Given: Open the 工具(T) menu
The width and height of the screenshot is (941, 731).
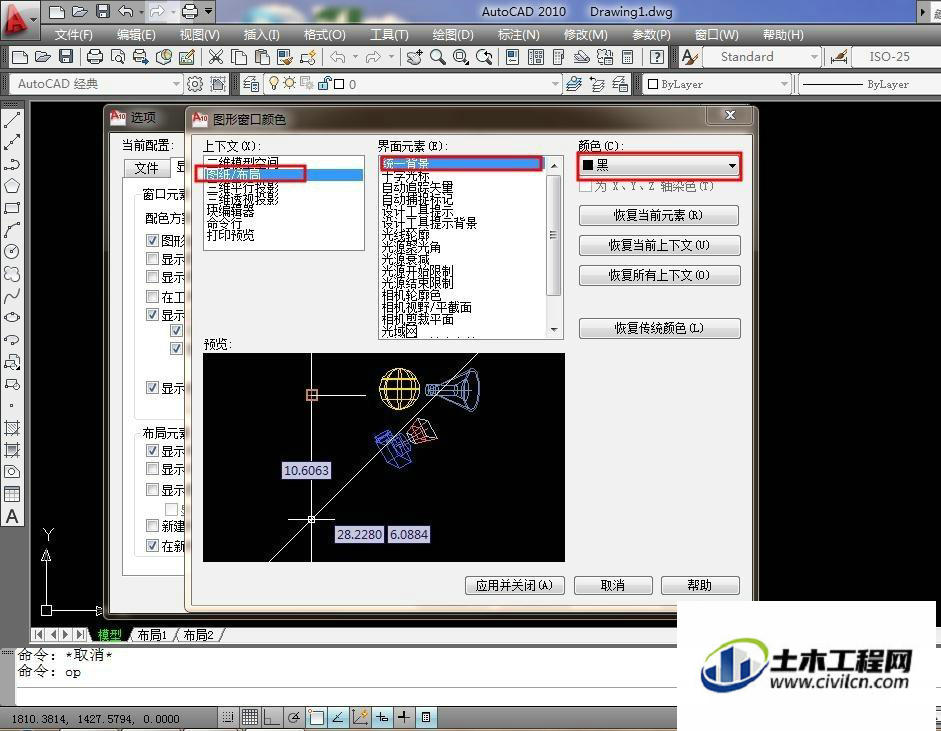Looking at the screenshot, I should coord(389,35).
